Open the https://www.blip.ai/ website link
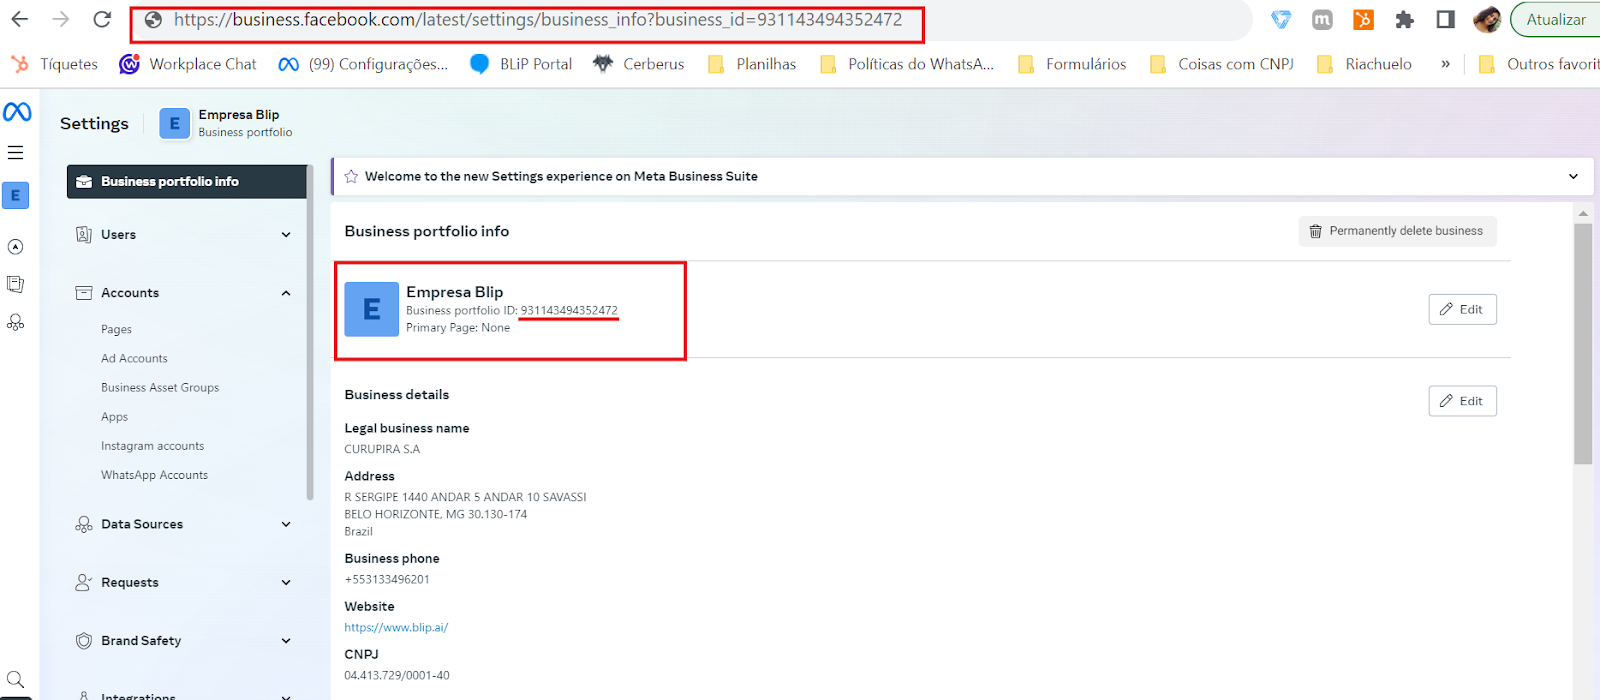This screenshot has width=1600, height=700. point(396,627)
